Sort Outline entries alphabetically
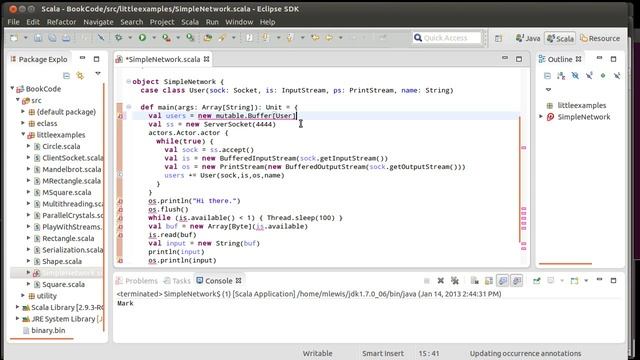640x360 pixels. pyautogui.click(x=561, y=76)
